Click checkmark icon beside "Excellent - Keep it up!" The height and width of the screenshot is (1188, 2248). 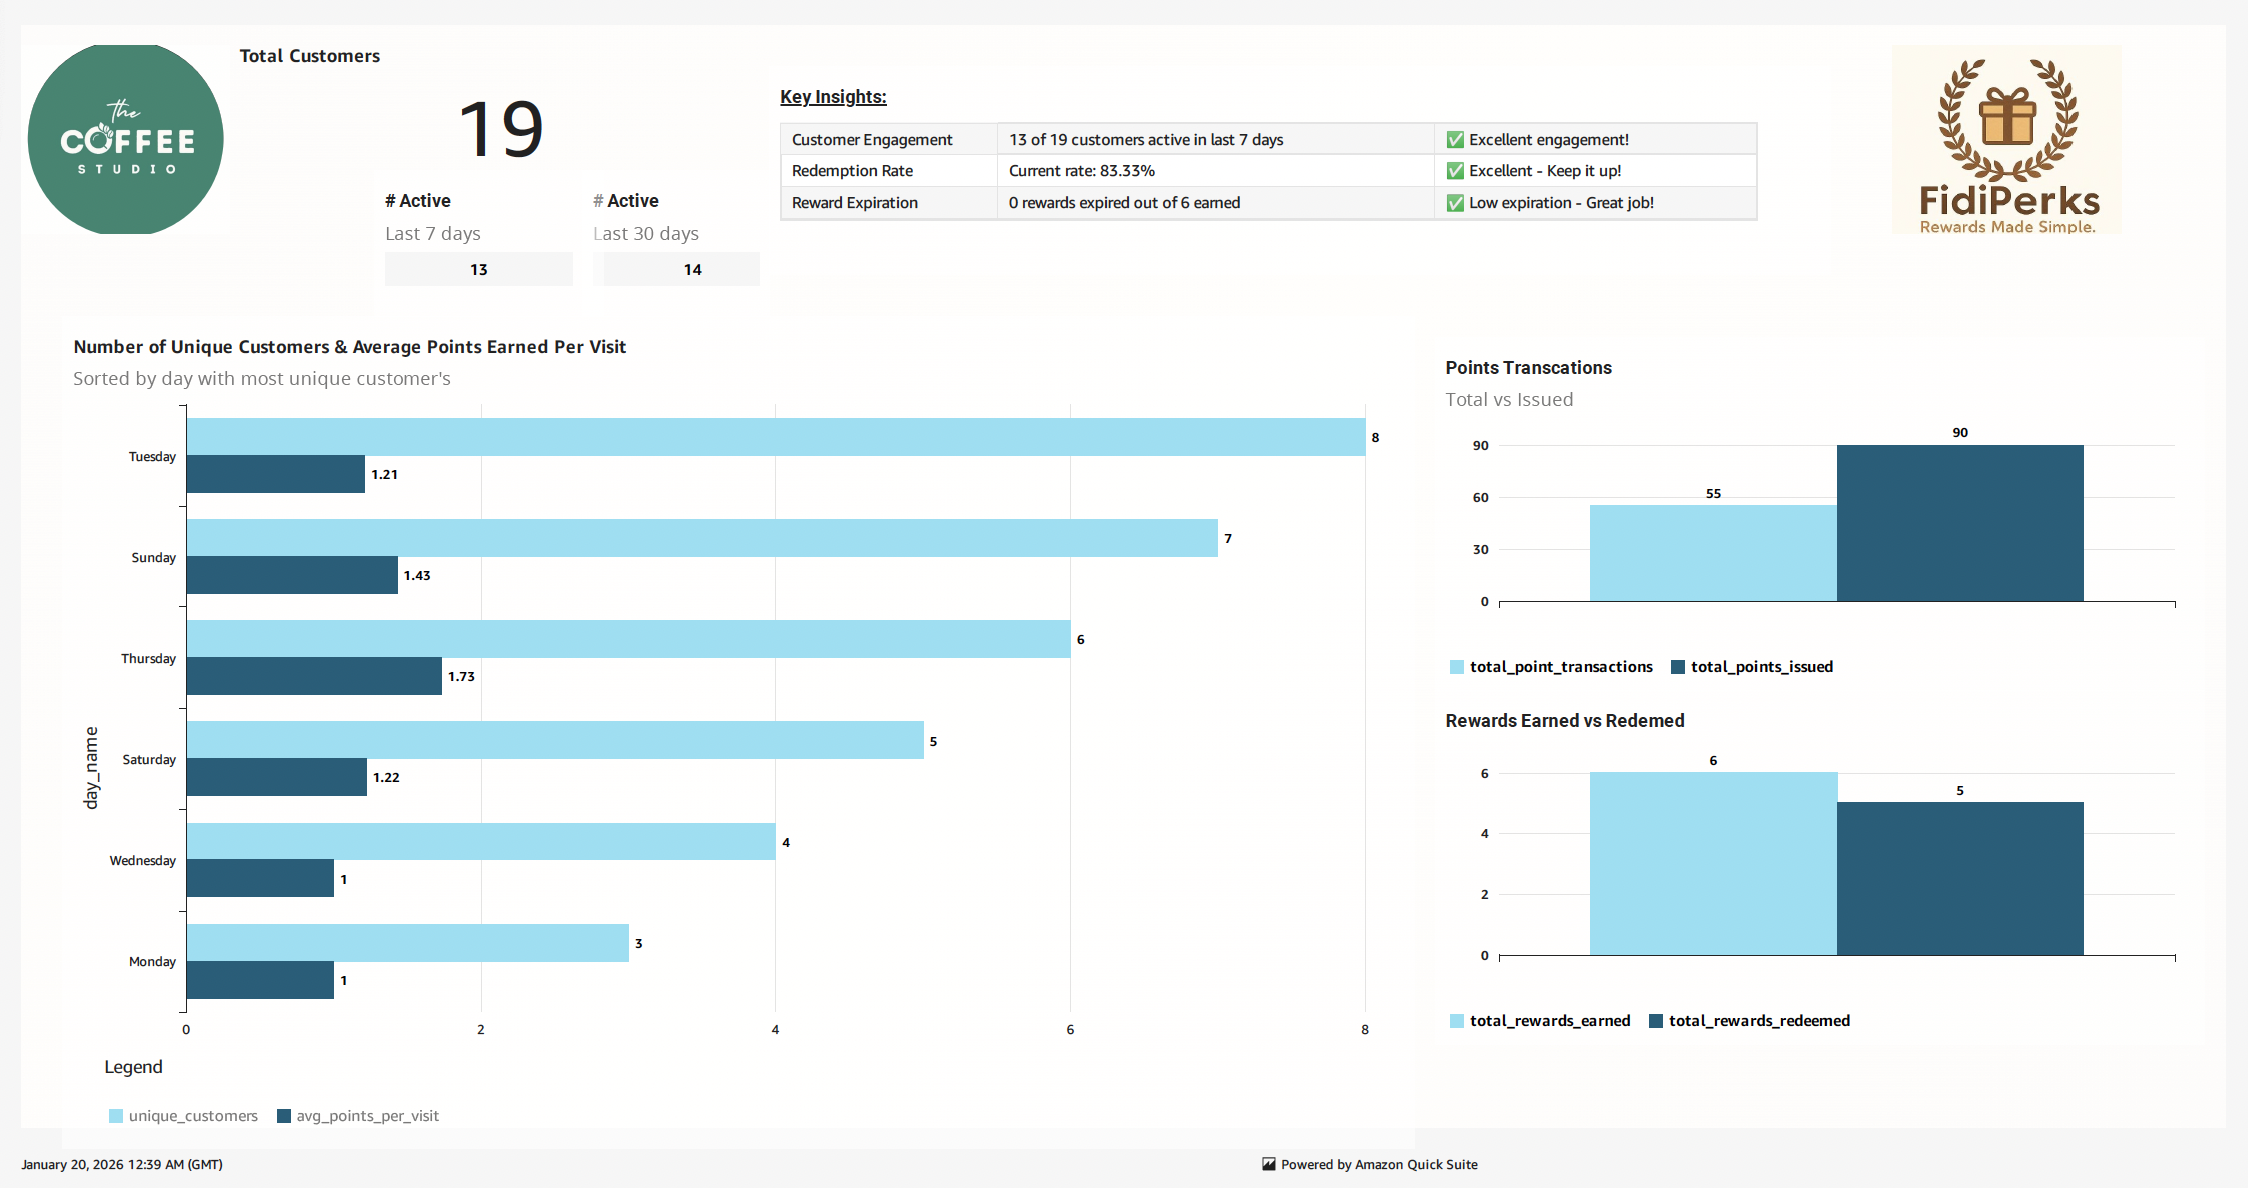(1453, 170)
